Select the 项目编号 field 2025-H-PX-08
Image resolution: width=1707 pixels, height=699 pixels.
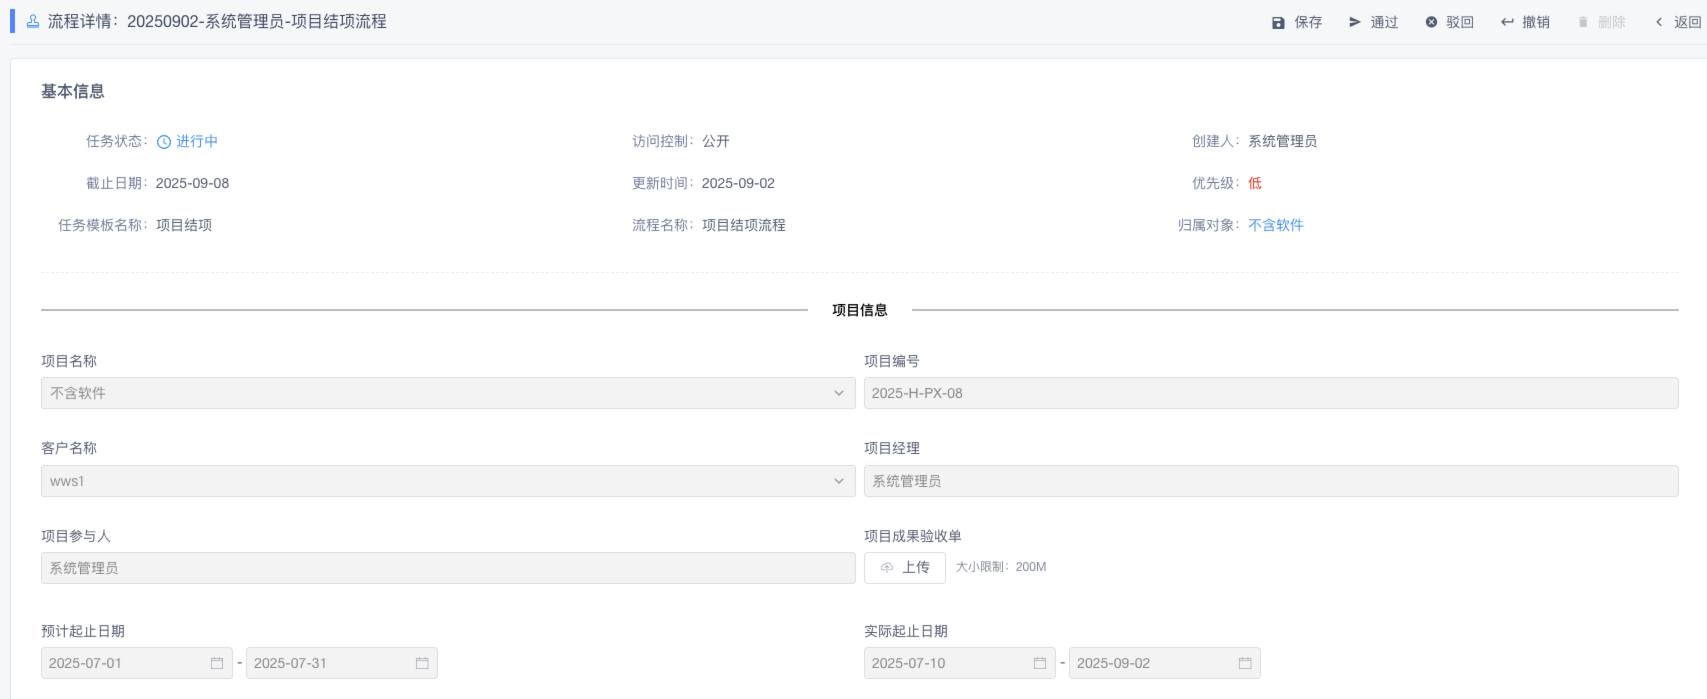tap(1270, 393)
